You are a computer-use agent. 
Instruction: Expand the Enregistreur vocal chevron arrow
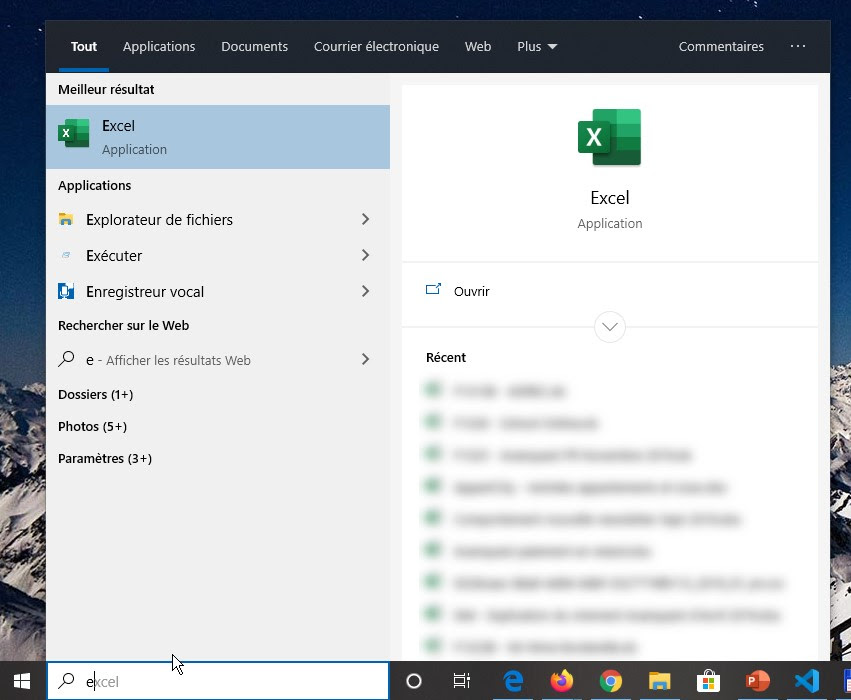tap(365, 291)
